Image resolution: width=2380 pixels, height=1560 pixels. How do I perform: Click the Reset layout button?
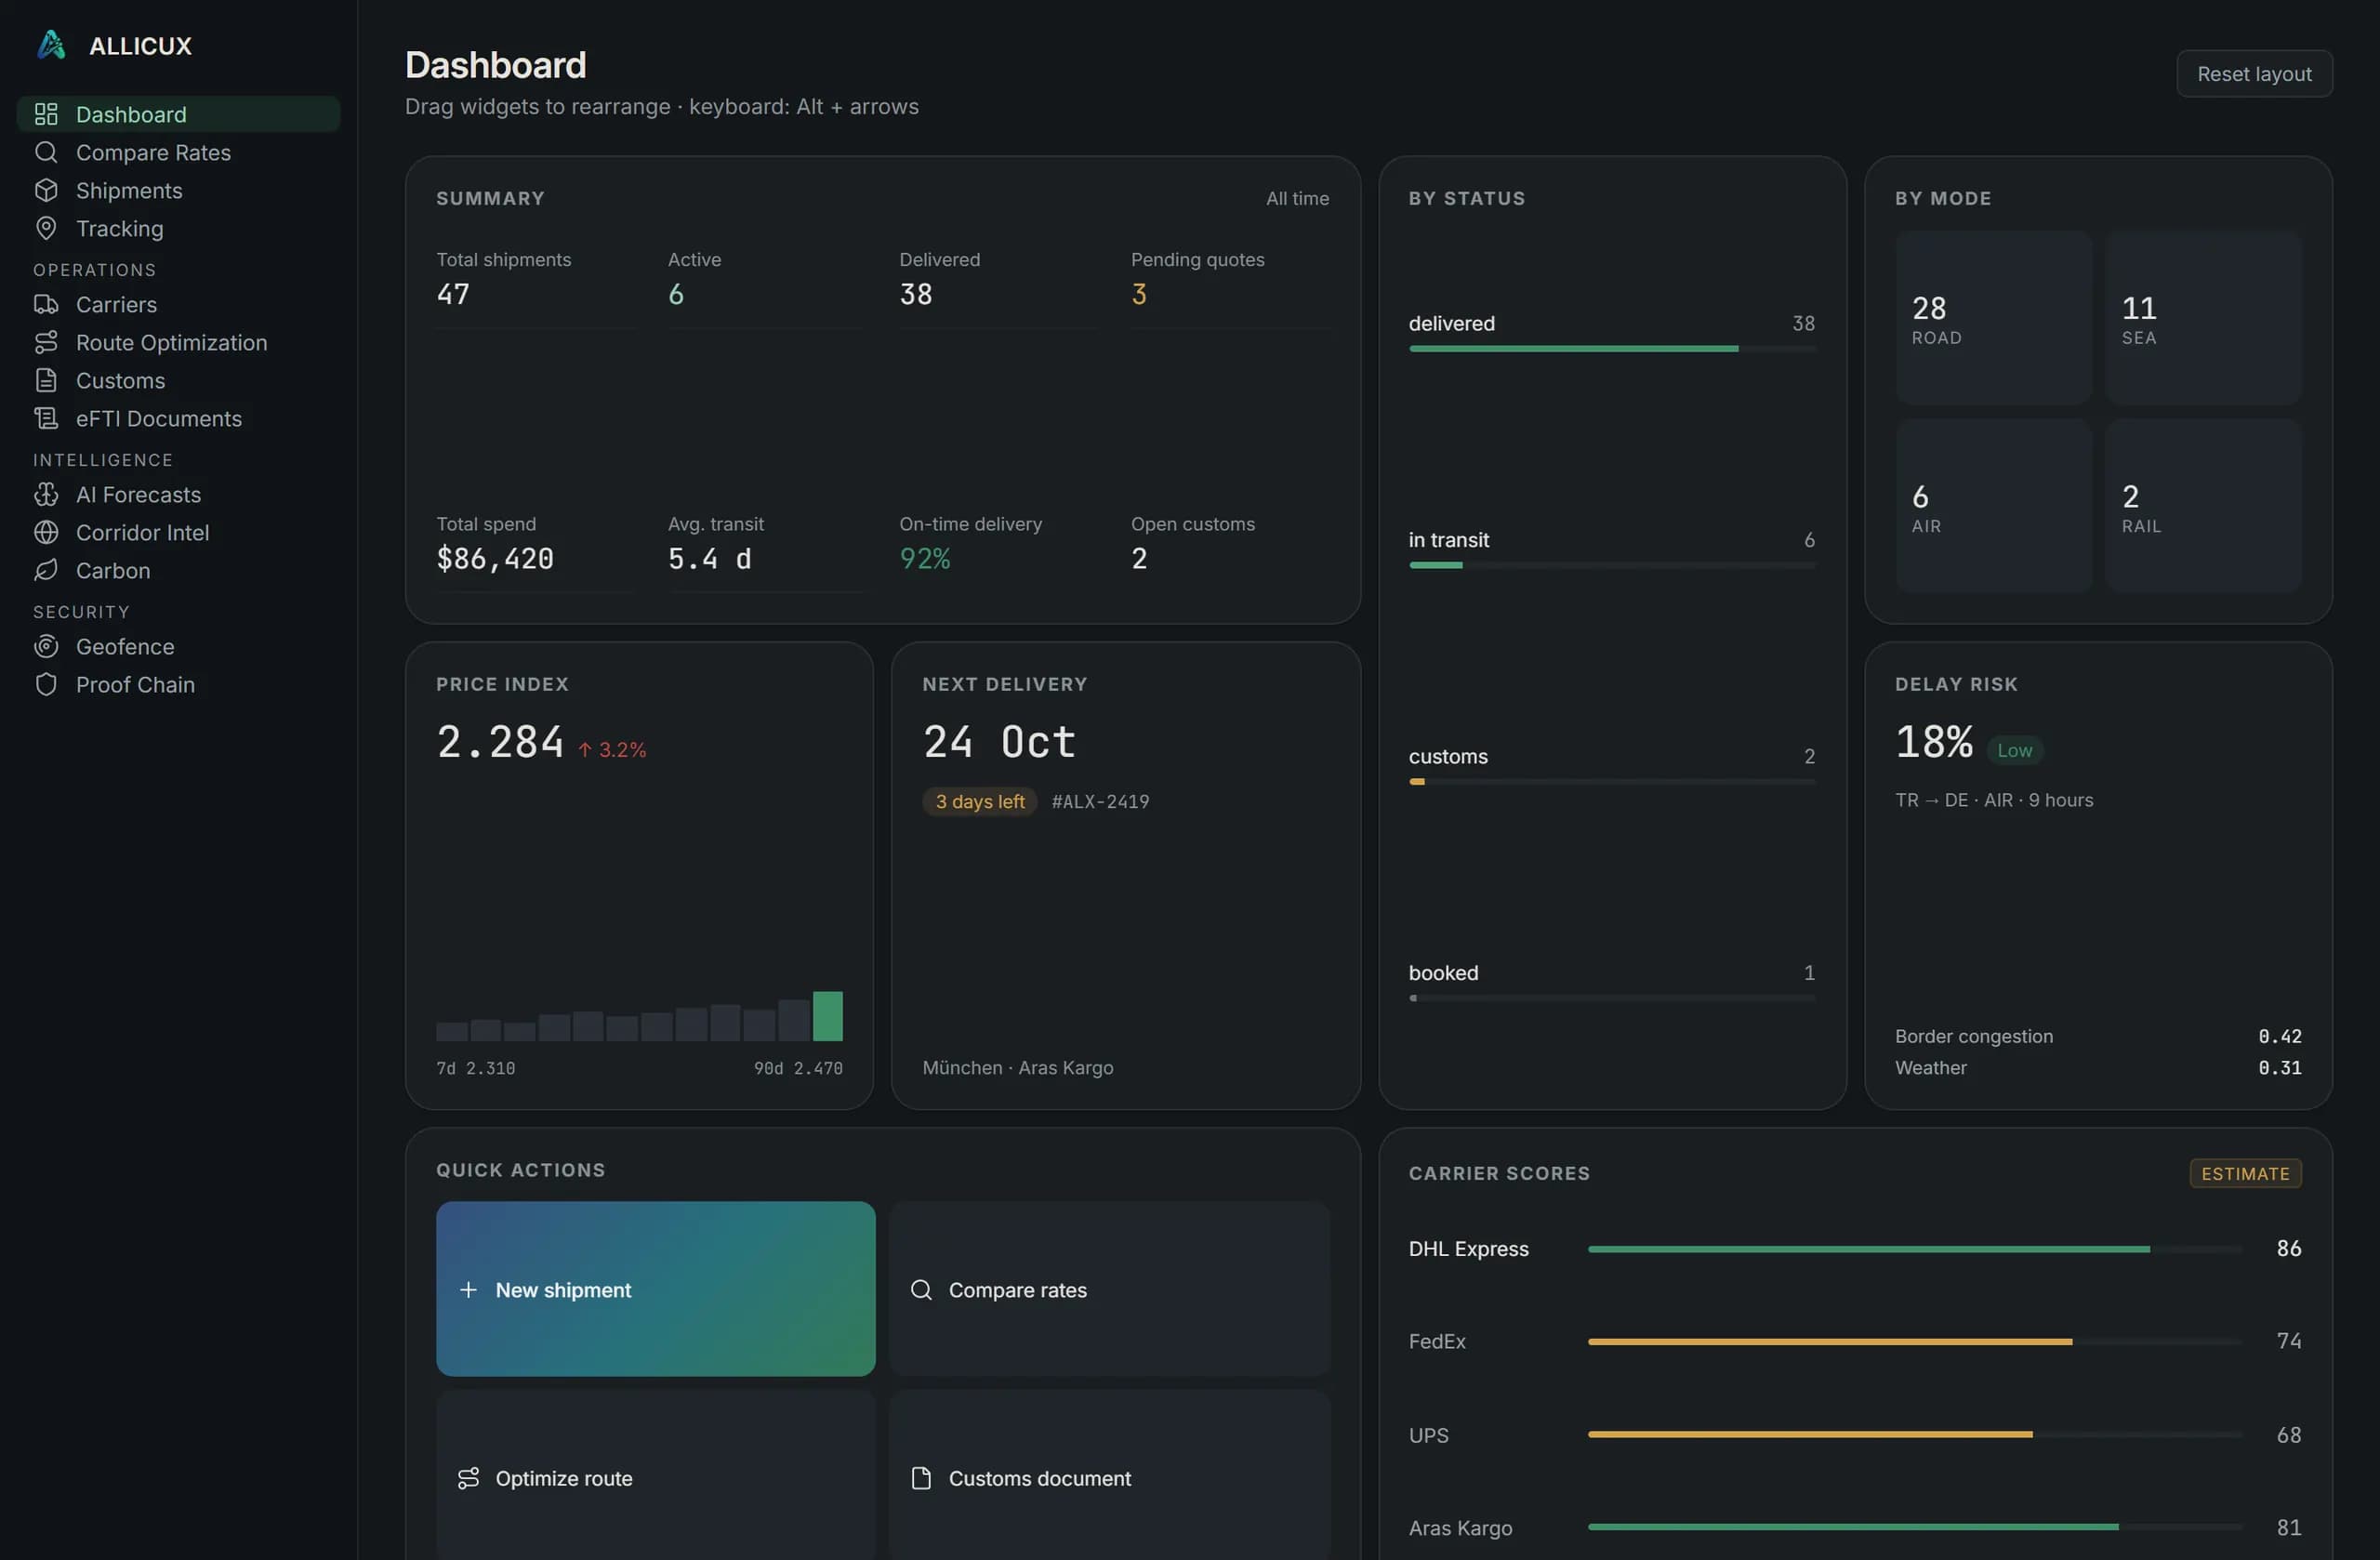pyautogui.click(x=2254, y=74)
